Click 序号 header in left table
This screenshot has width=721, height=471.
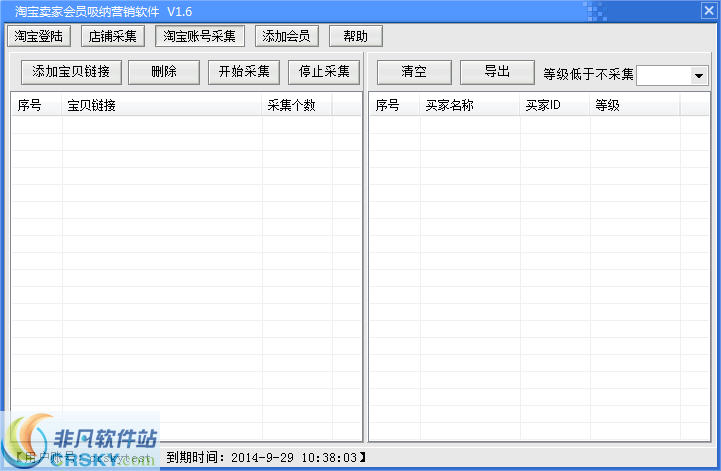36,105
